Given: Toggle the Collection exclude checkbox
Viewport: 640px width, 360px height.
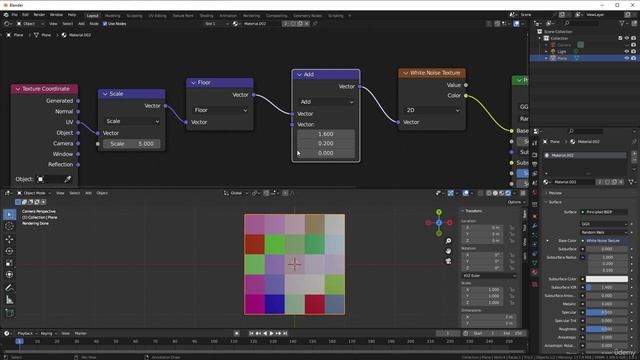Looking at the screenshot, I should tap(620, 38).
